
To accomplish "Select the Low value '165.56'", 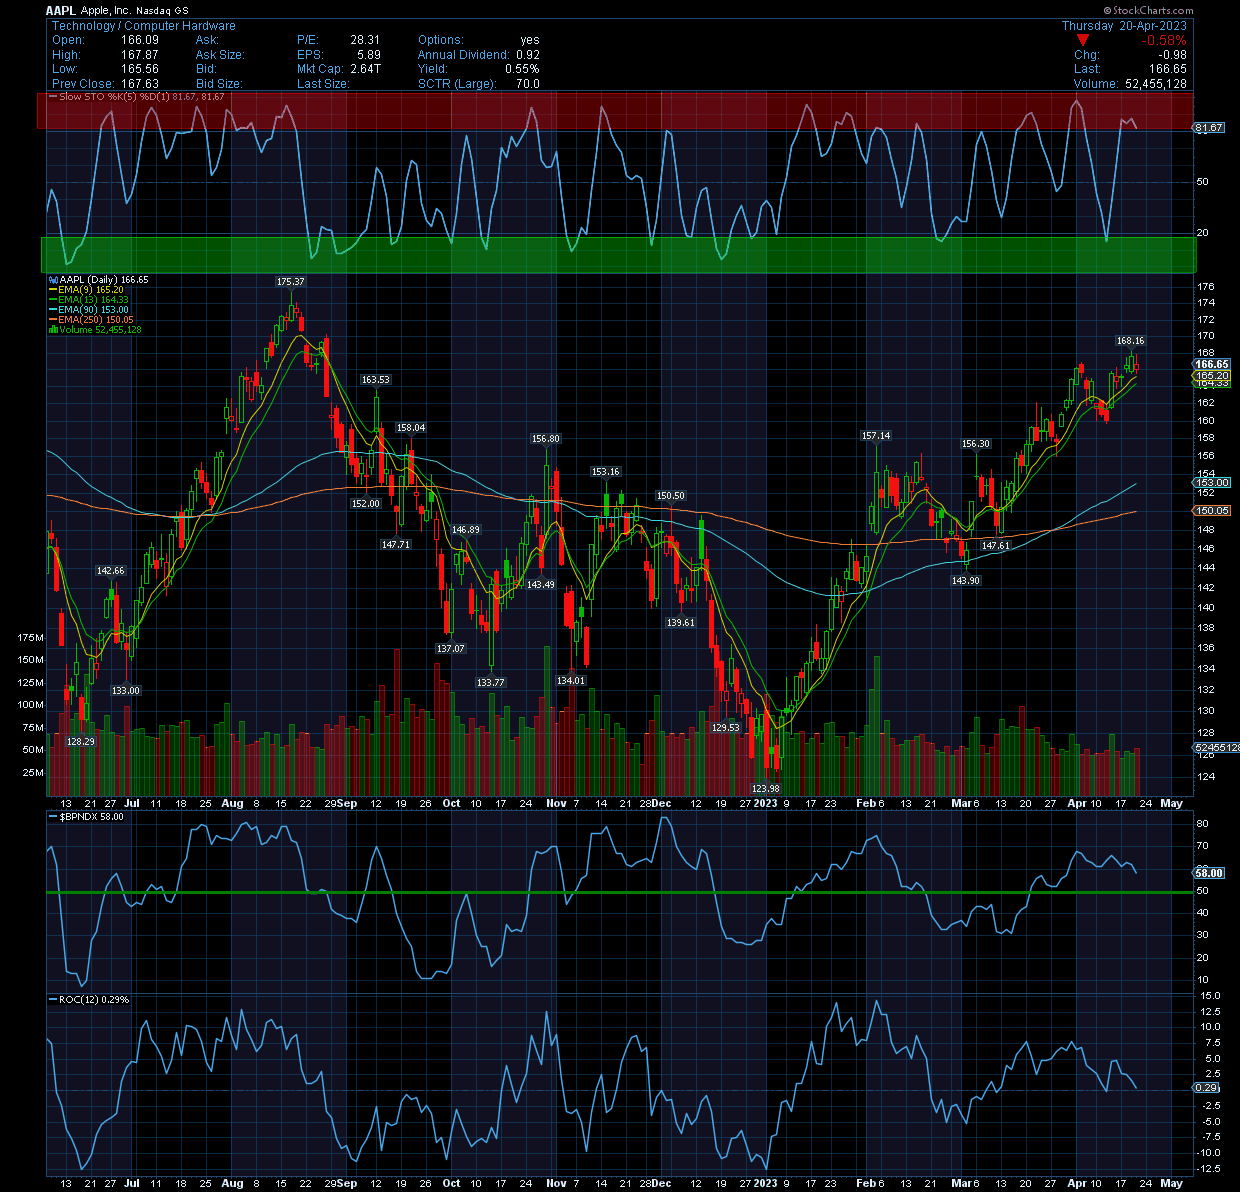I will pyautogui.click(x=140, y=68).
